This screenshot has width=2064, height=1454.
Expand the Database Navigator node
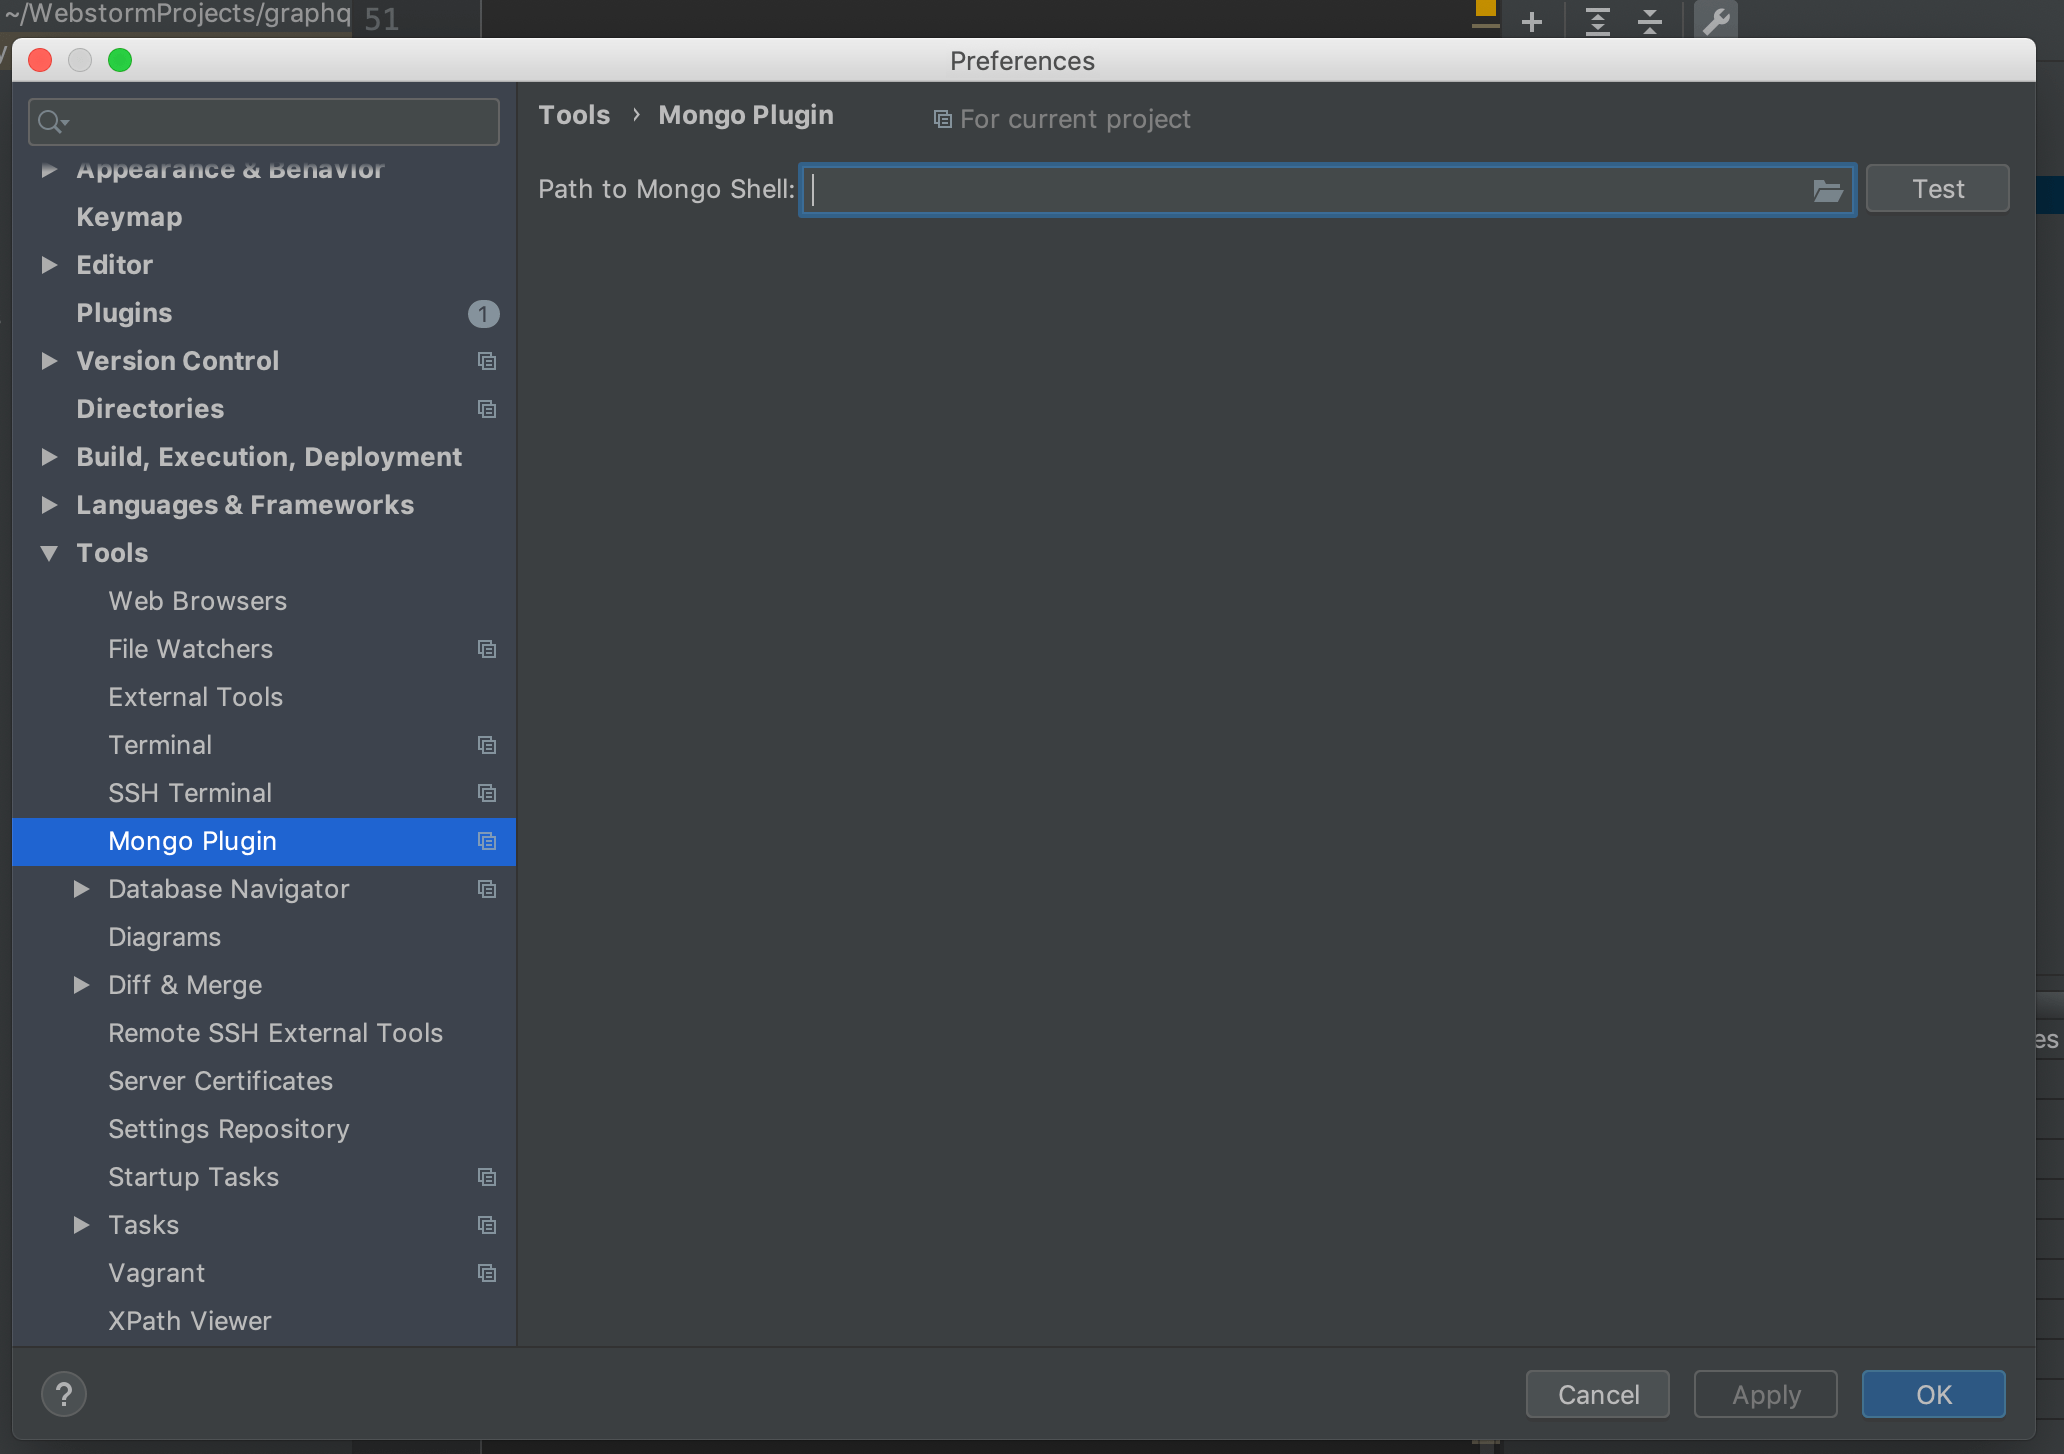82,889
